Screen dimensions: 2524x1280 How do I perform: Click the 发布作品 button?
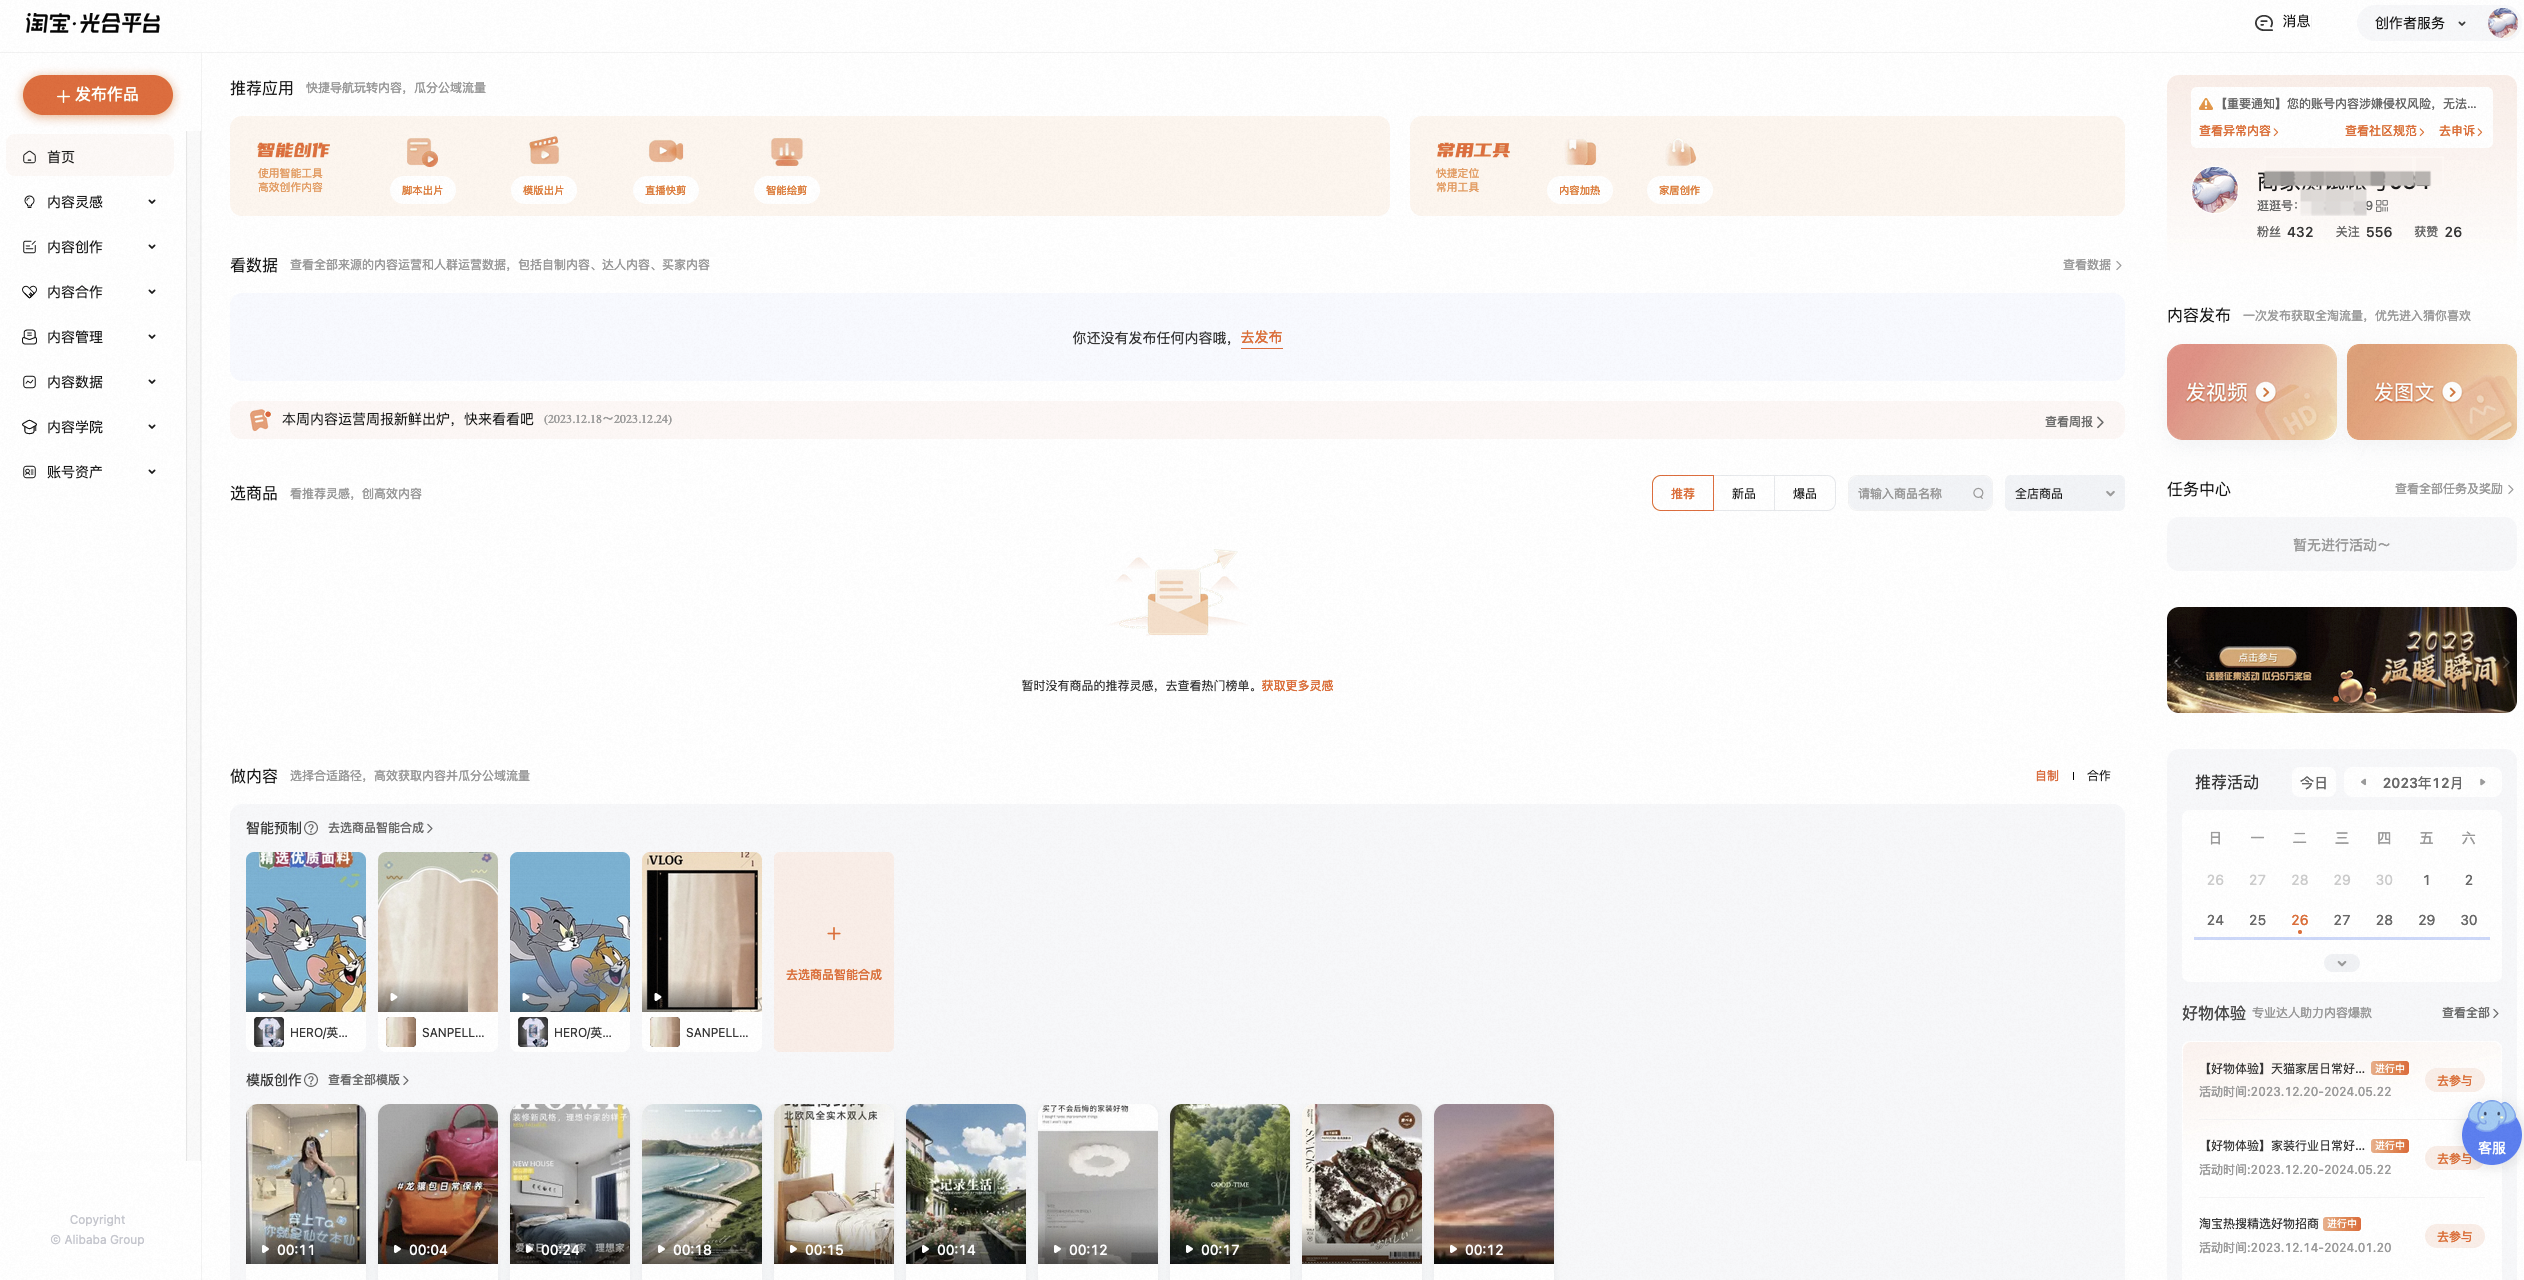click(x=98, y=95)
